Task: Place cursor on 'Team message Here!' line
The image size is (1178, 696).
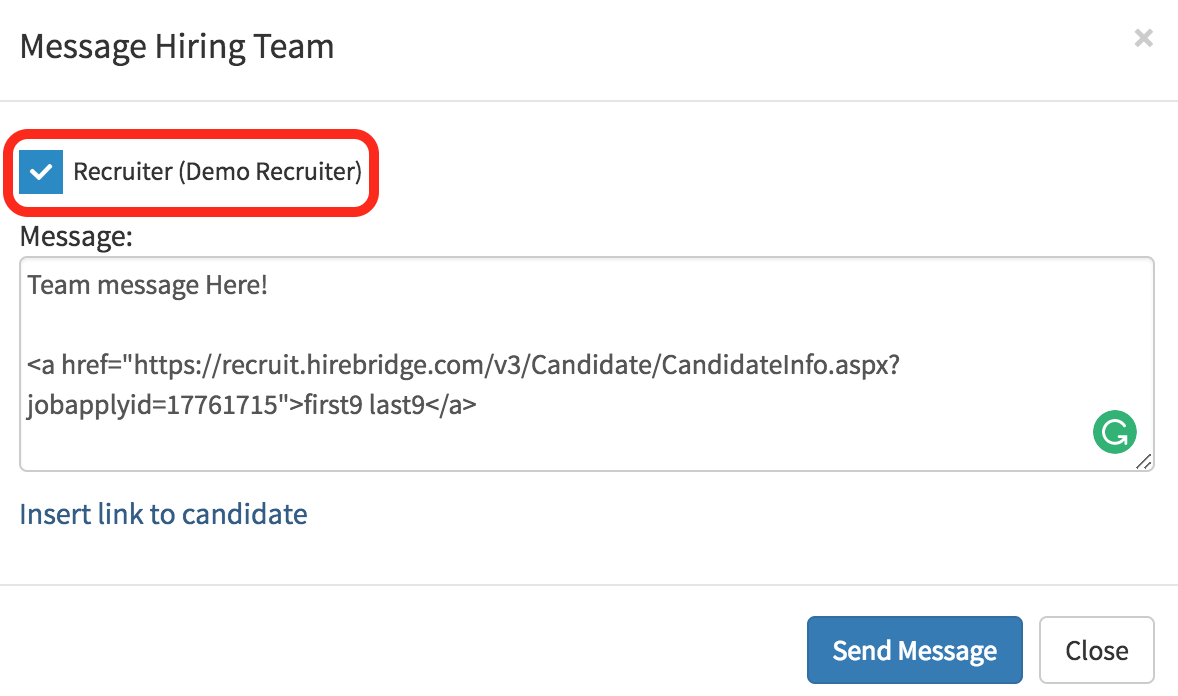Action: point(147,286)
